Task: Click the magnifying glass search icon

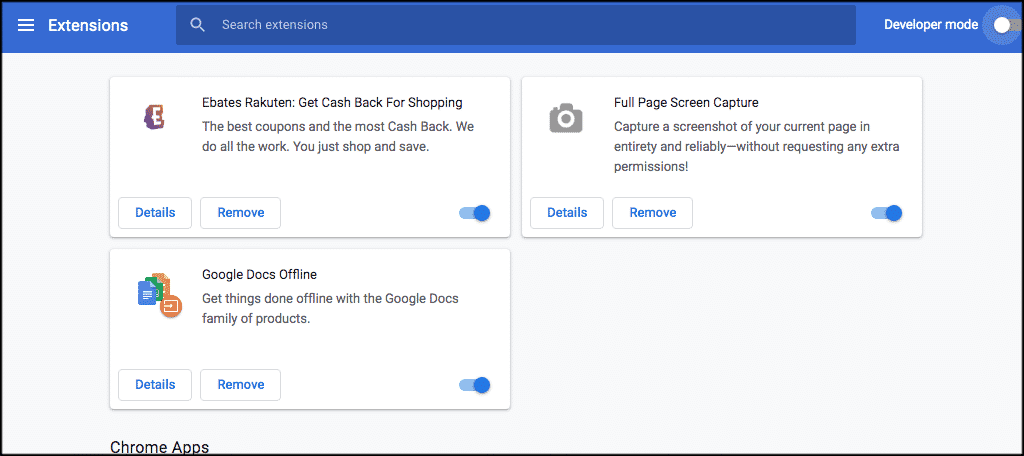Action: click(198, 25)
